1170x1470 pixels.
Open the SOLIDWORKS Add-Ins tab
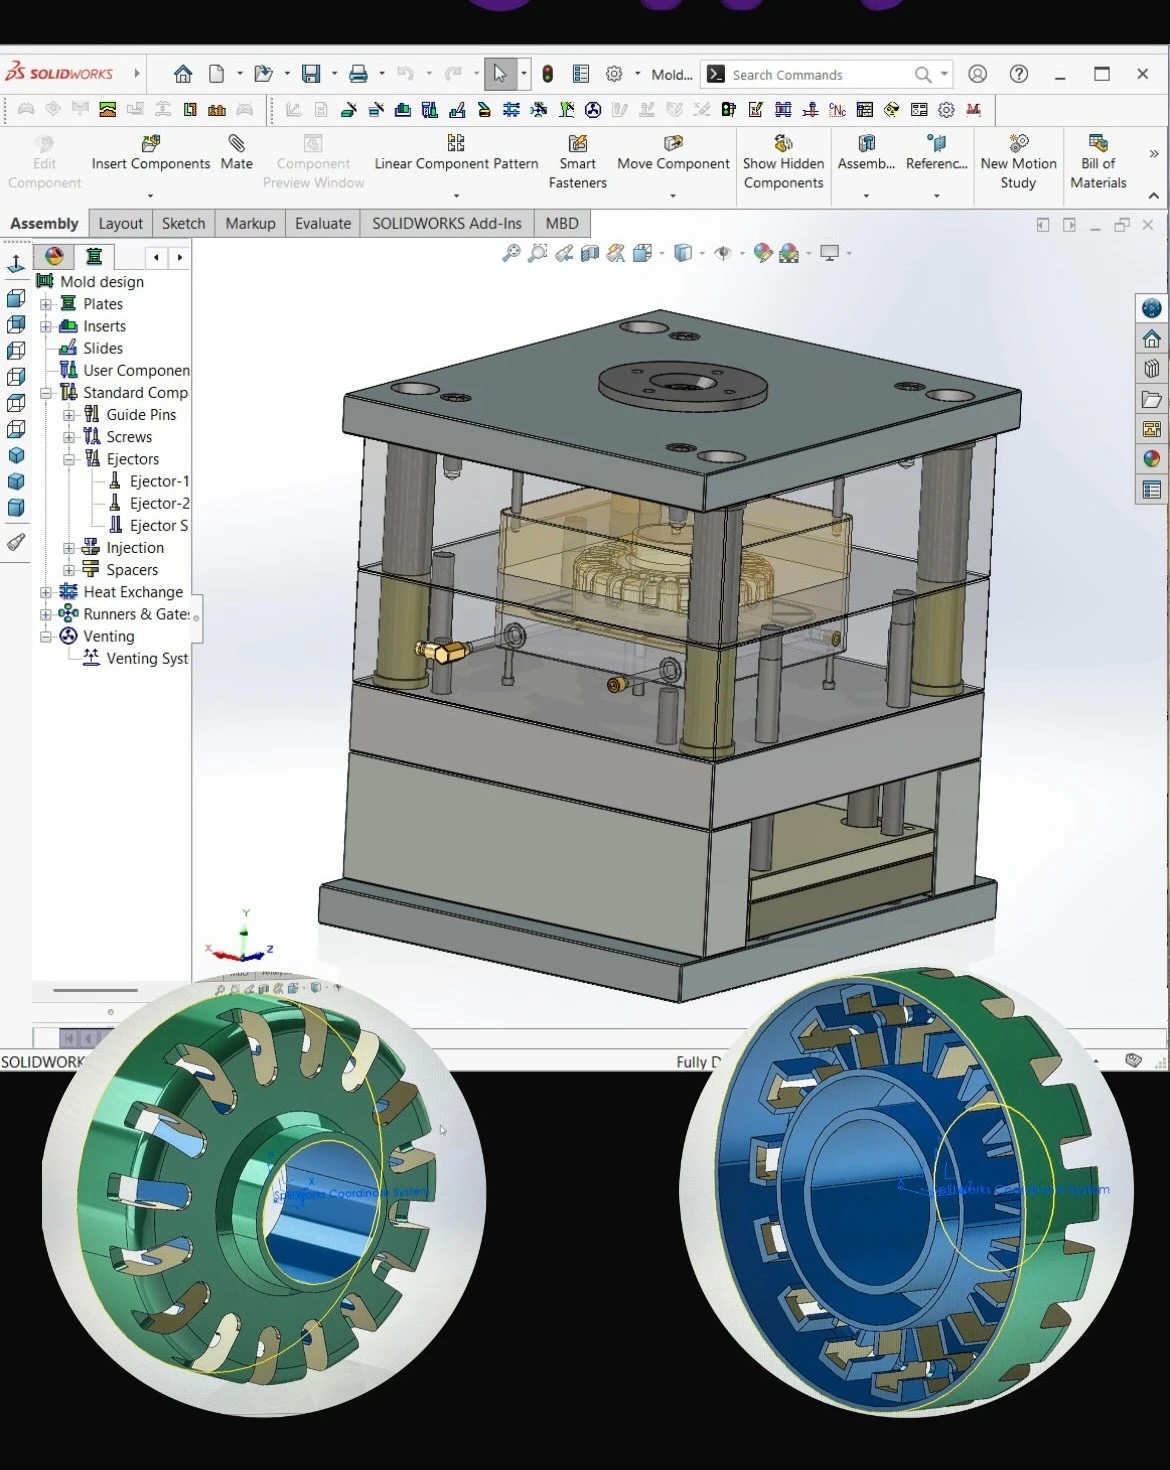click(446, 223)
